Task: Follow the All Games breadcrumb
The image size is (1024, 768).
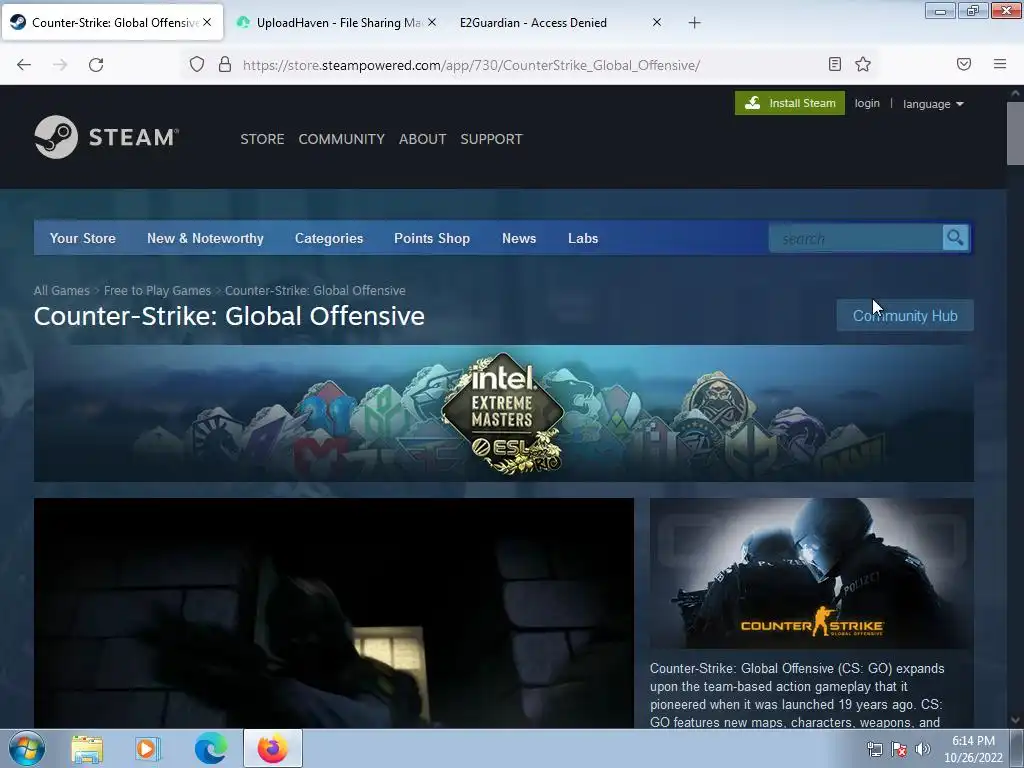Action: point(61,291)
